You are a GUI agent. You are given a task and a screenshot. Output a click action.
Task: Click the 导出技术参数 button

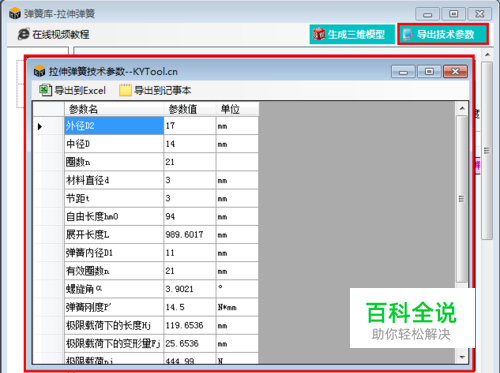[443, 34]
